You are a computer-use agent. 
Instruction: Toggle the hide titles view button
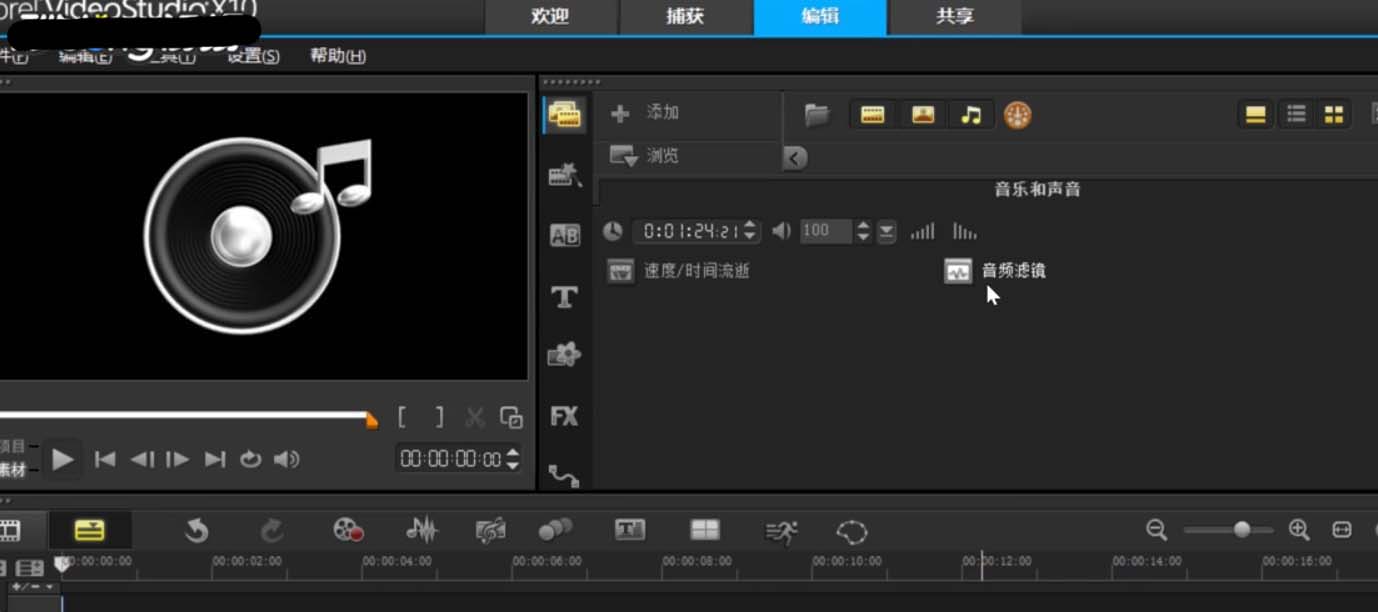point(1256,115)
